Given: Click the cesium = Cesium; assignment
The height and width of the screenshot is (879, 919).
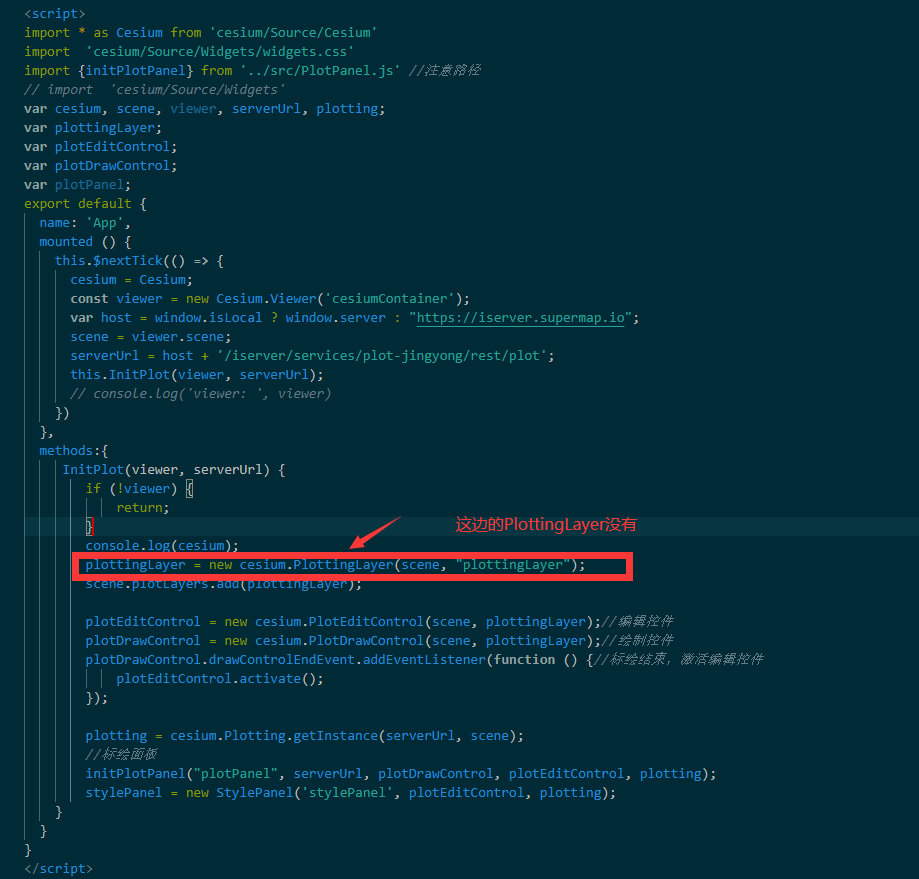Looking at the screenshot, I should [131, 280].
